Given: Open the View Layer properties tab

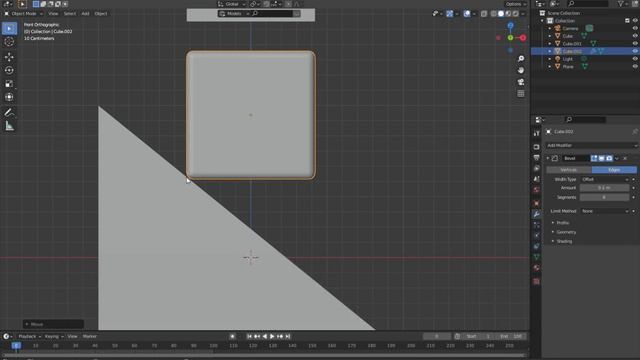Looking at the screenshot, I should pos(537,168).
